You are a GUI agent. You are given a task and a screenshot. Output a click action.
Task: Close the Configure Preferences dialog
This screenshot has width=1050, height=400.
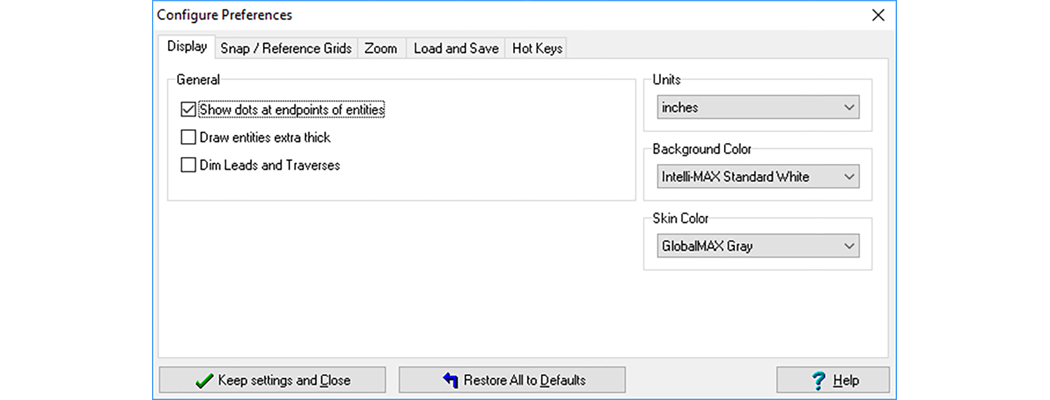(x=878, y=15)
